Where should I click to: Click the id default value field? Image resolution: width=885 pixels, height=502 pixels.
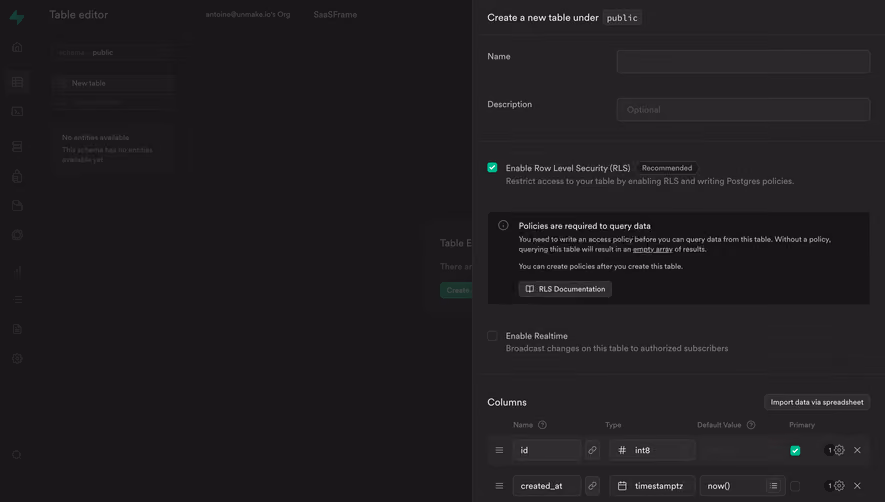pyautogui.click(x=742, y=450)
